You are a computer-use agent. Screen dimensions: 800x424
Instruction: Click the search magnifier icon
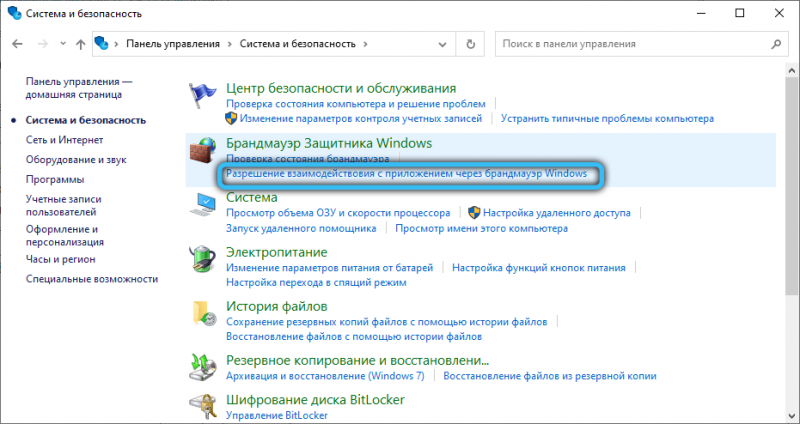776,44
